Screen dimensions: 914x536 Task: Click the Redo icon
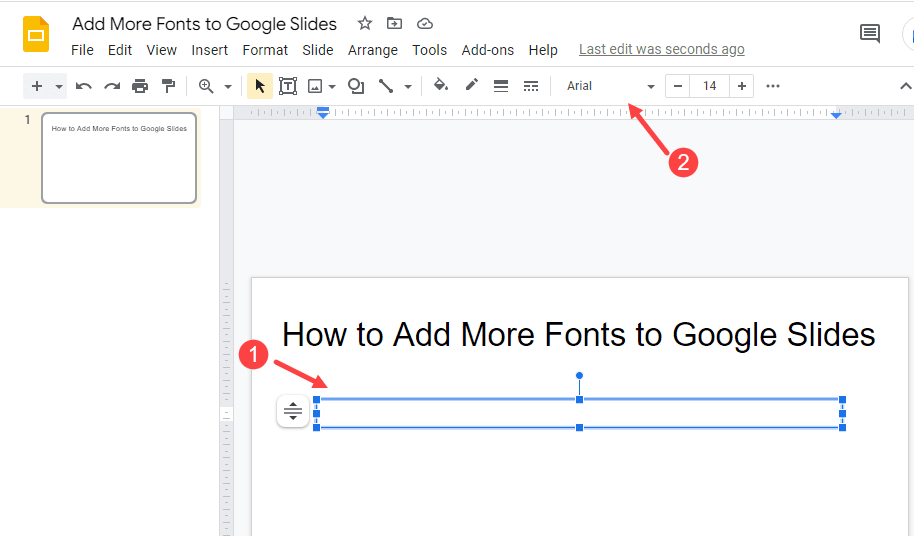tap(112, 86)
